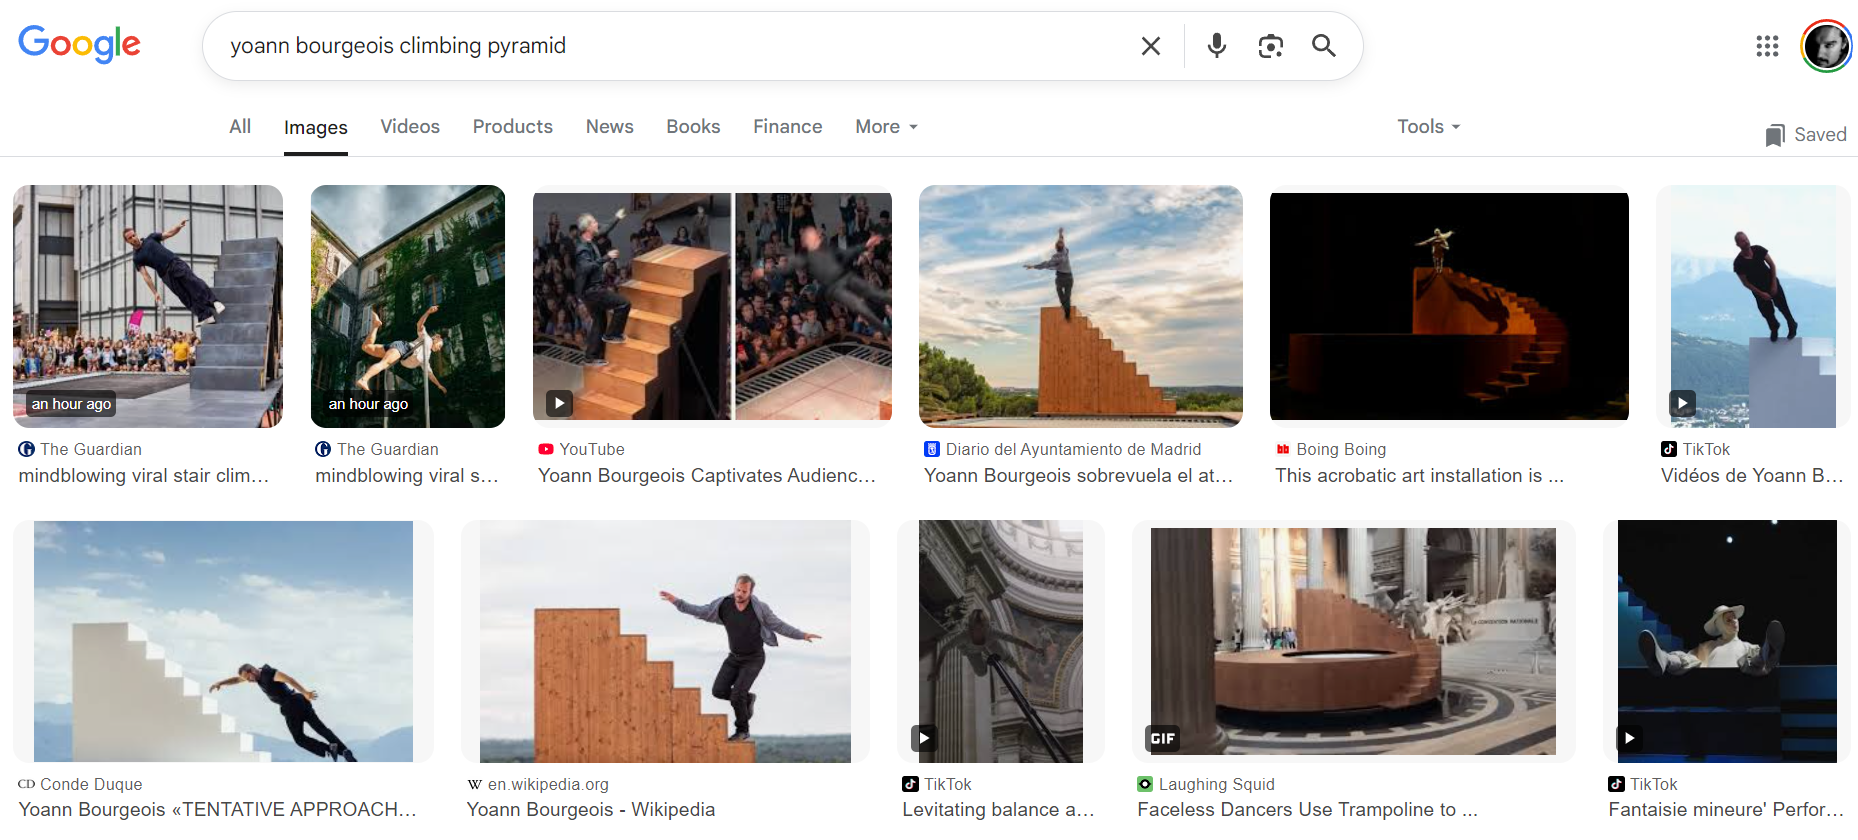This screenshot has height=840, width=1858.
Task: Play the YouTube Captivates Audience video thumbnail
Action: click(712, 306)
